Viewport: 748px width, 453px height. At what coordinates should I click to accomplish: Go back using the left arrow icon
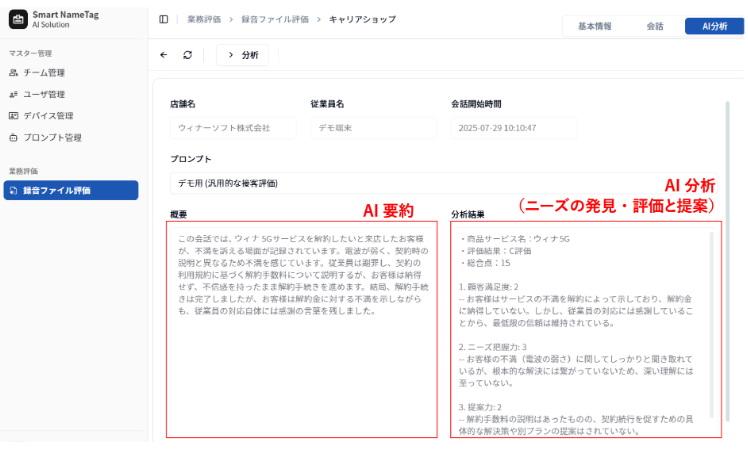pos(164,55)
